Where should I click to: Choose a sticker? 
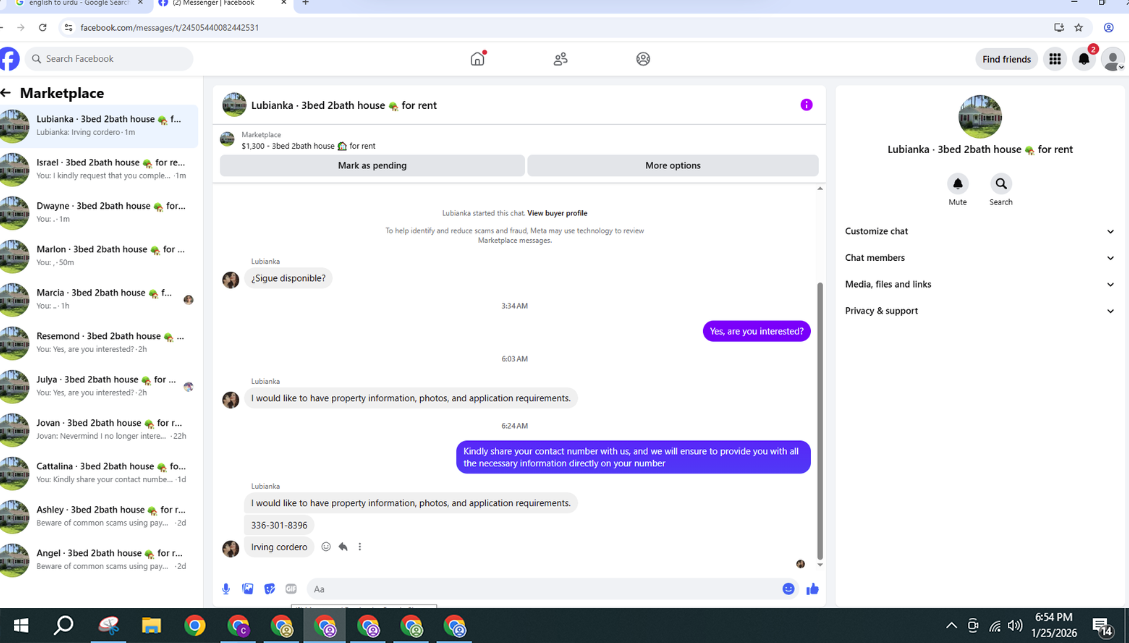269,589
